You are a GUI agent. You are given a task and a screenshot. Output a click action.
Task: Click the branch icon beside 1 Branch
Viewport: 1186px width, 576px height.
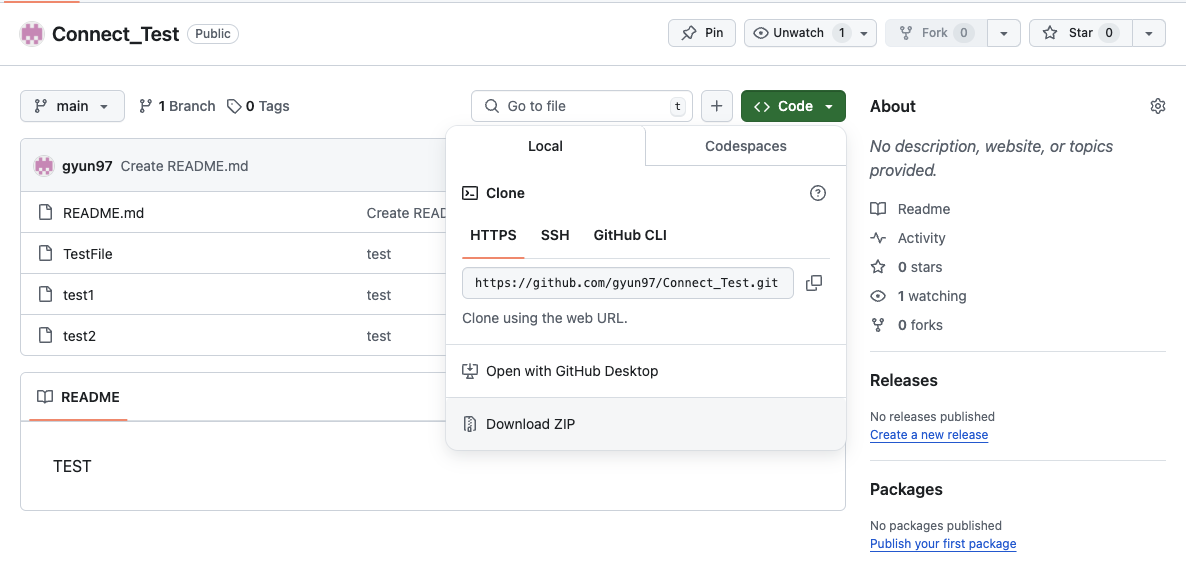click(x=146, y=106)
